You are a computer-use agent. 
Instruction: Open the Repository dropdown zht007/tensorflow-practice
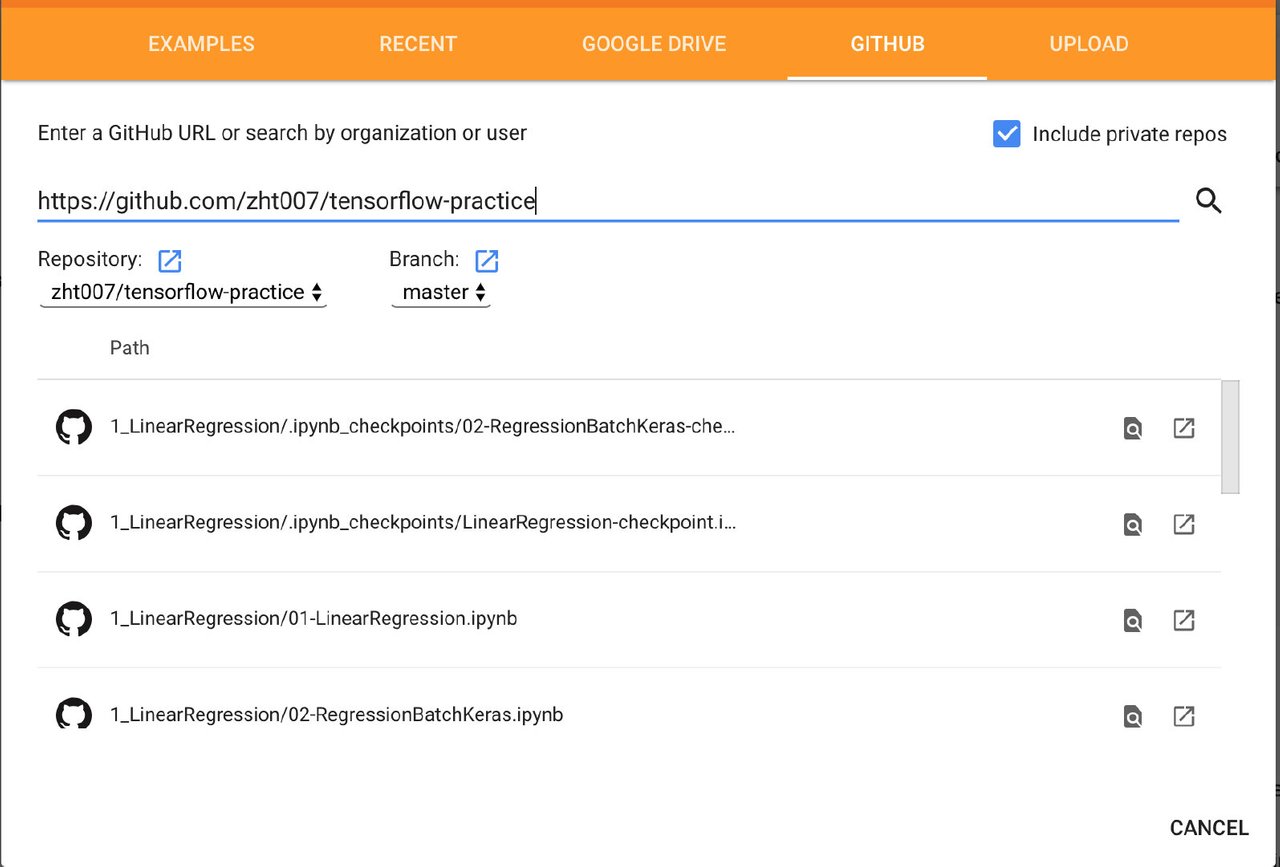(x=183, y=293)
